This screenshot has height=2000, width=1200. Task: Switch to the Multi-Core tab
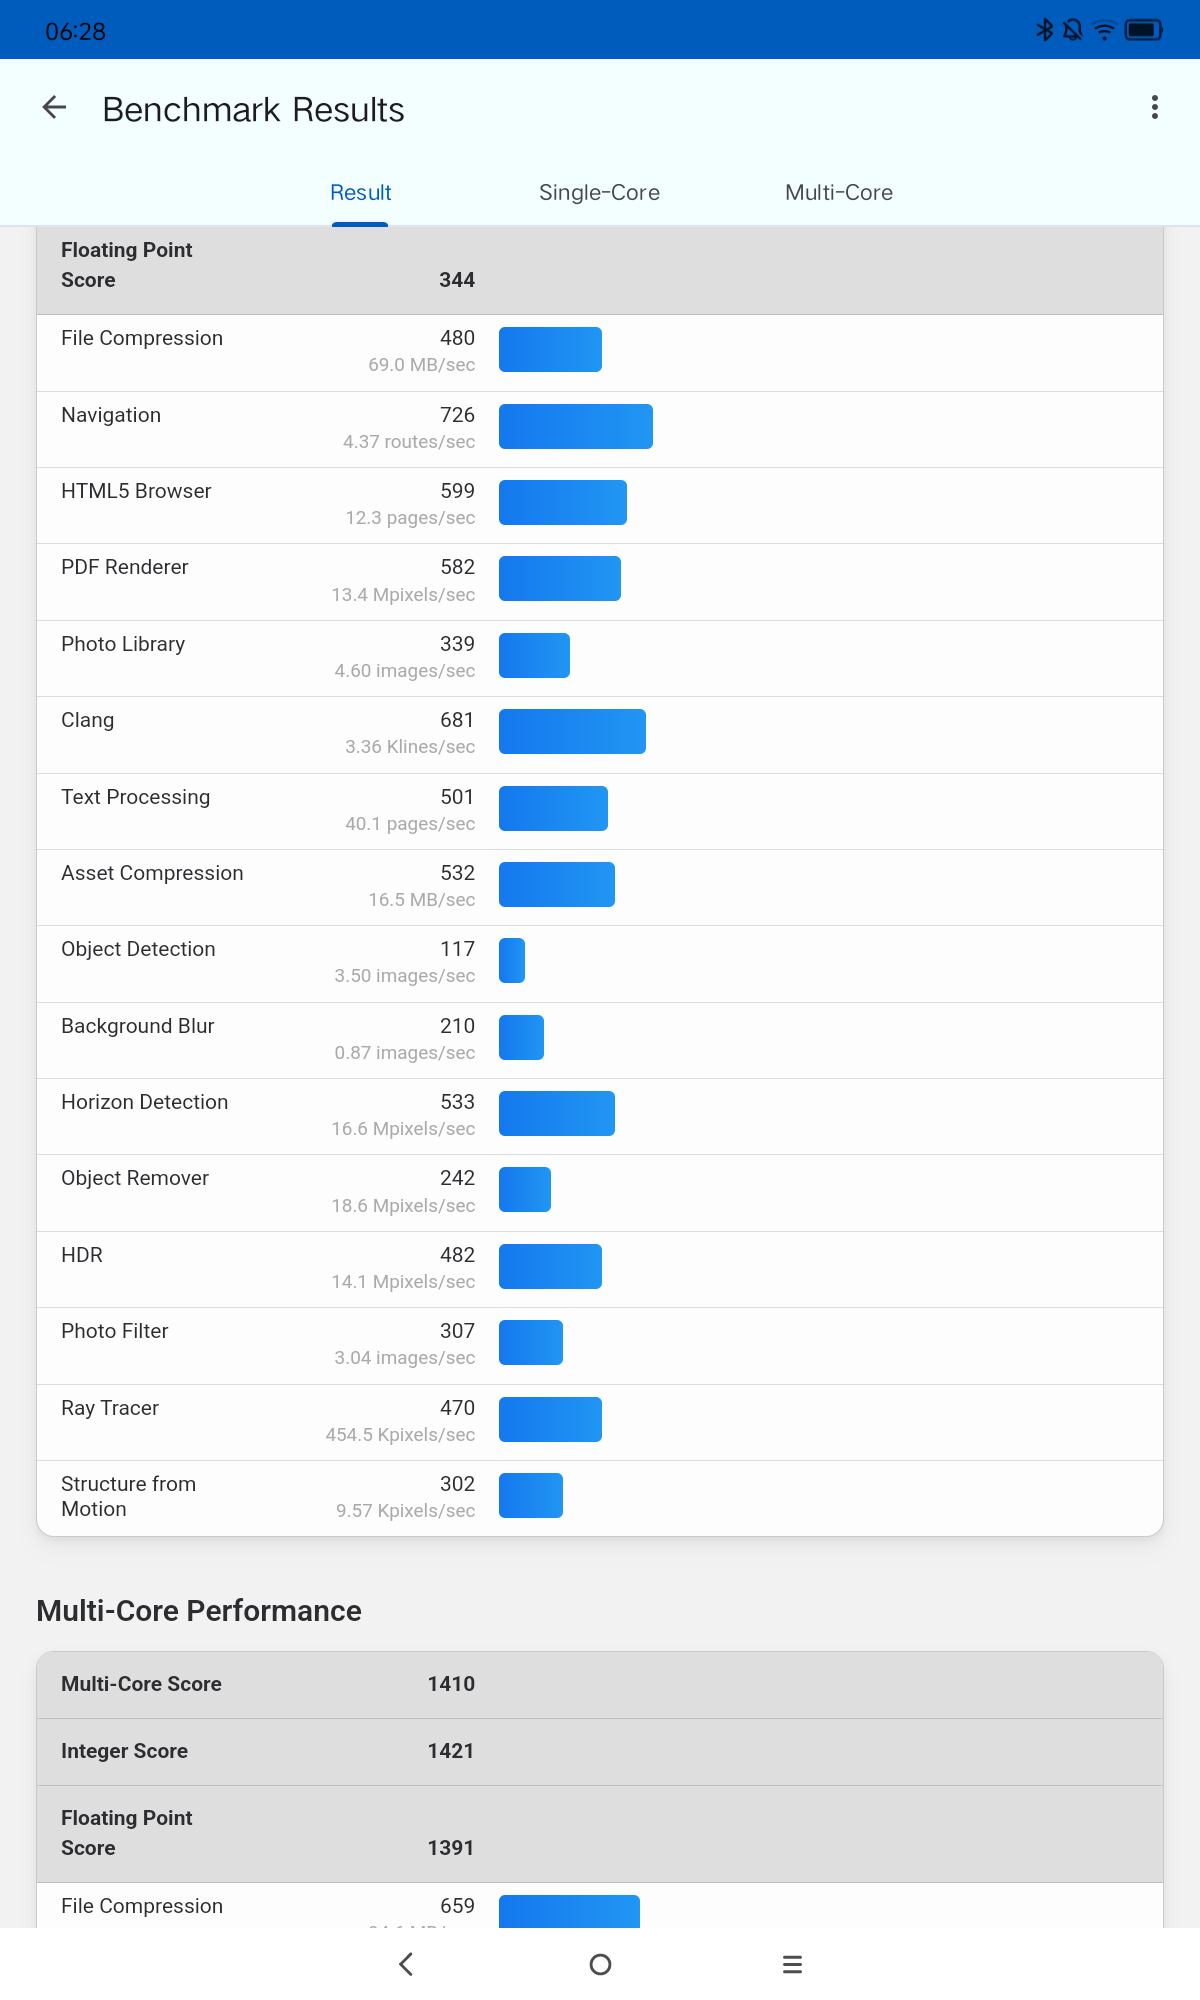838,192
